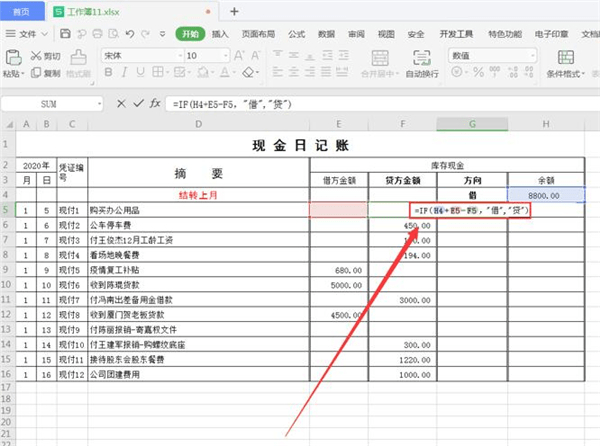The width and height of the screenshot is (600, 446).
Task: Open the font name 宋体 dropdown
Action: (x=180, y=56)
